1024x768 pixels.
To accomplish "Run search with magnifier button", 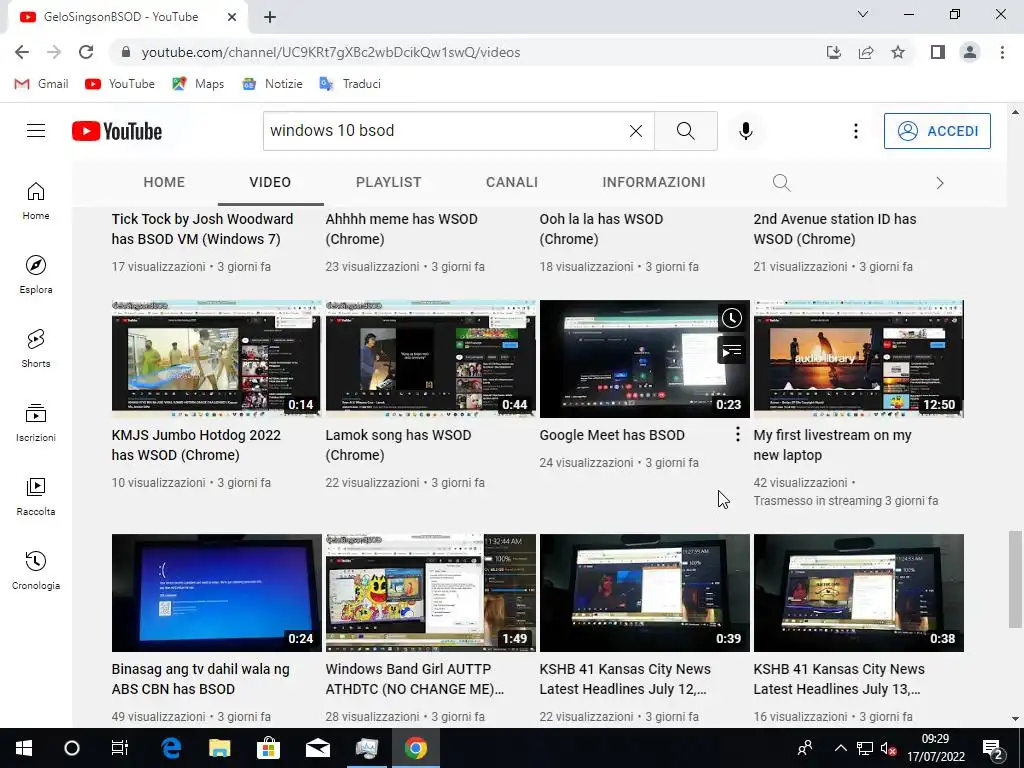I will pyautogui.click(x=686, y=131).
